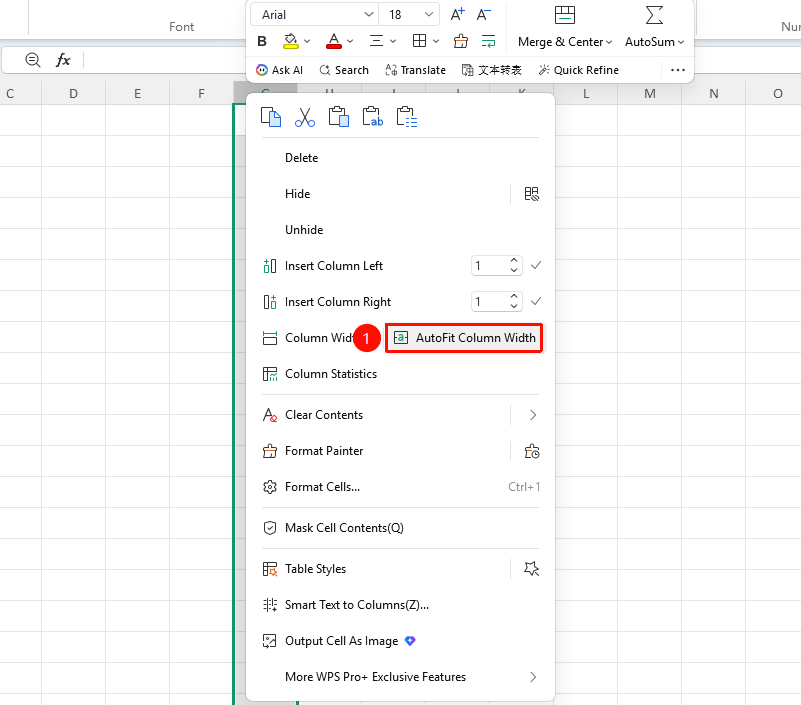Click the fx insert function icon
Screen dimensions: 801x705
point(63,60)
